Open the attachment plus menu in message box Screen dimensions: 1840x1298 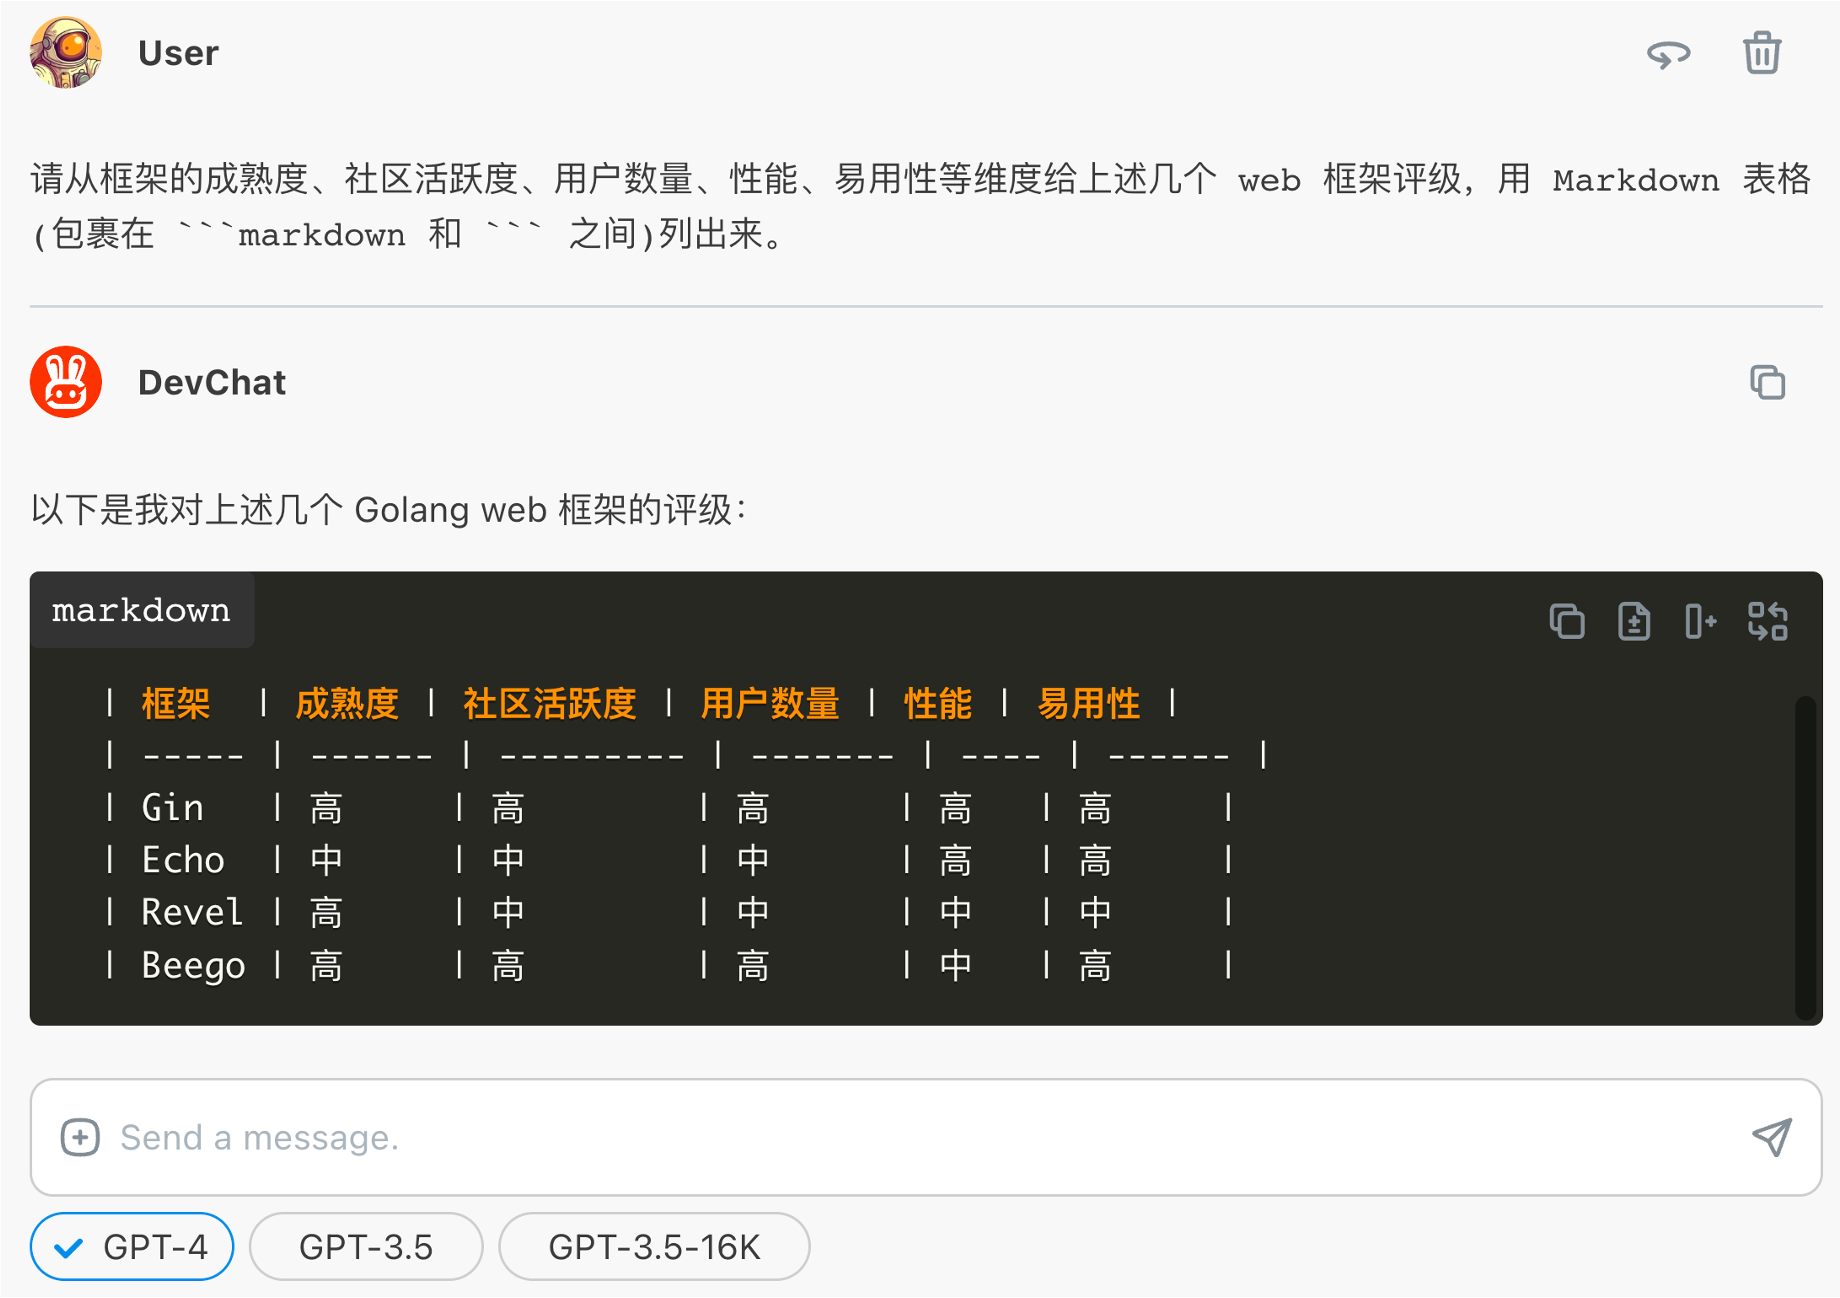[x=79, y=1138]
